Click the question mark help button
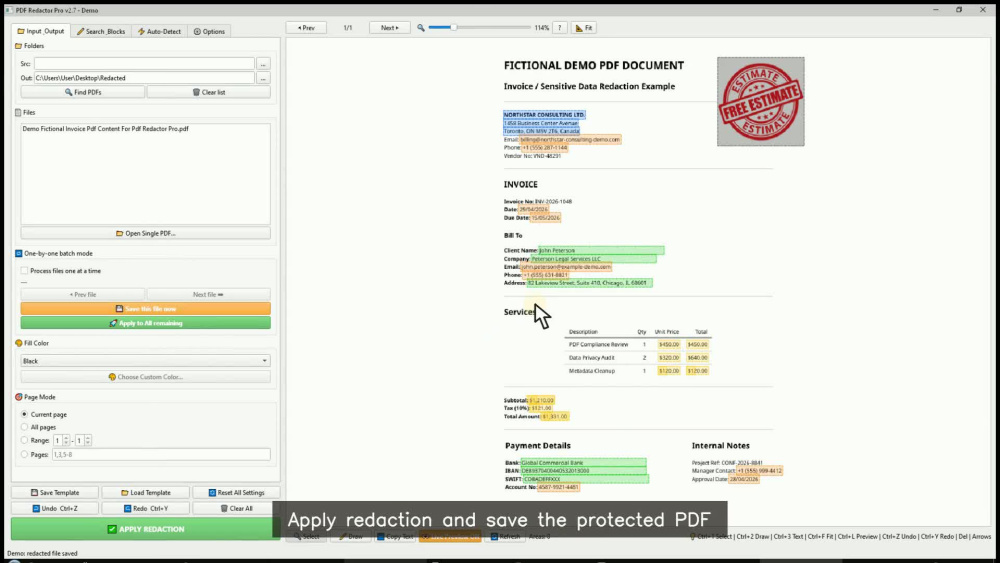The width and height of the screenshot is (1000, 563). [559, 28]
